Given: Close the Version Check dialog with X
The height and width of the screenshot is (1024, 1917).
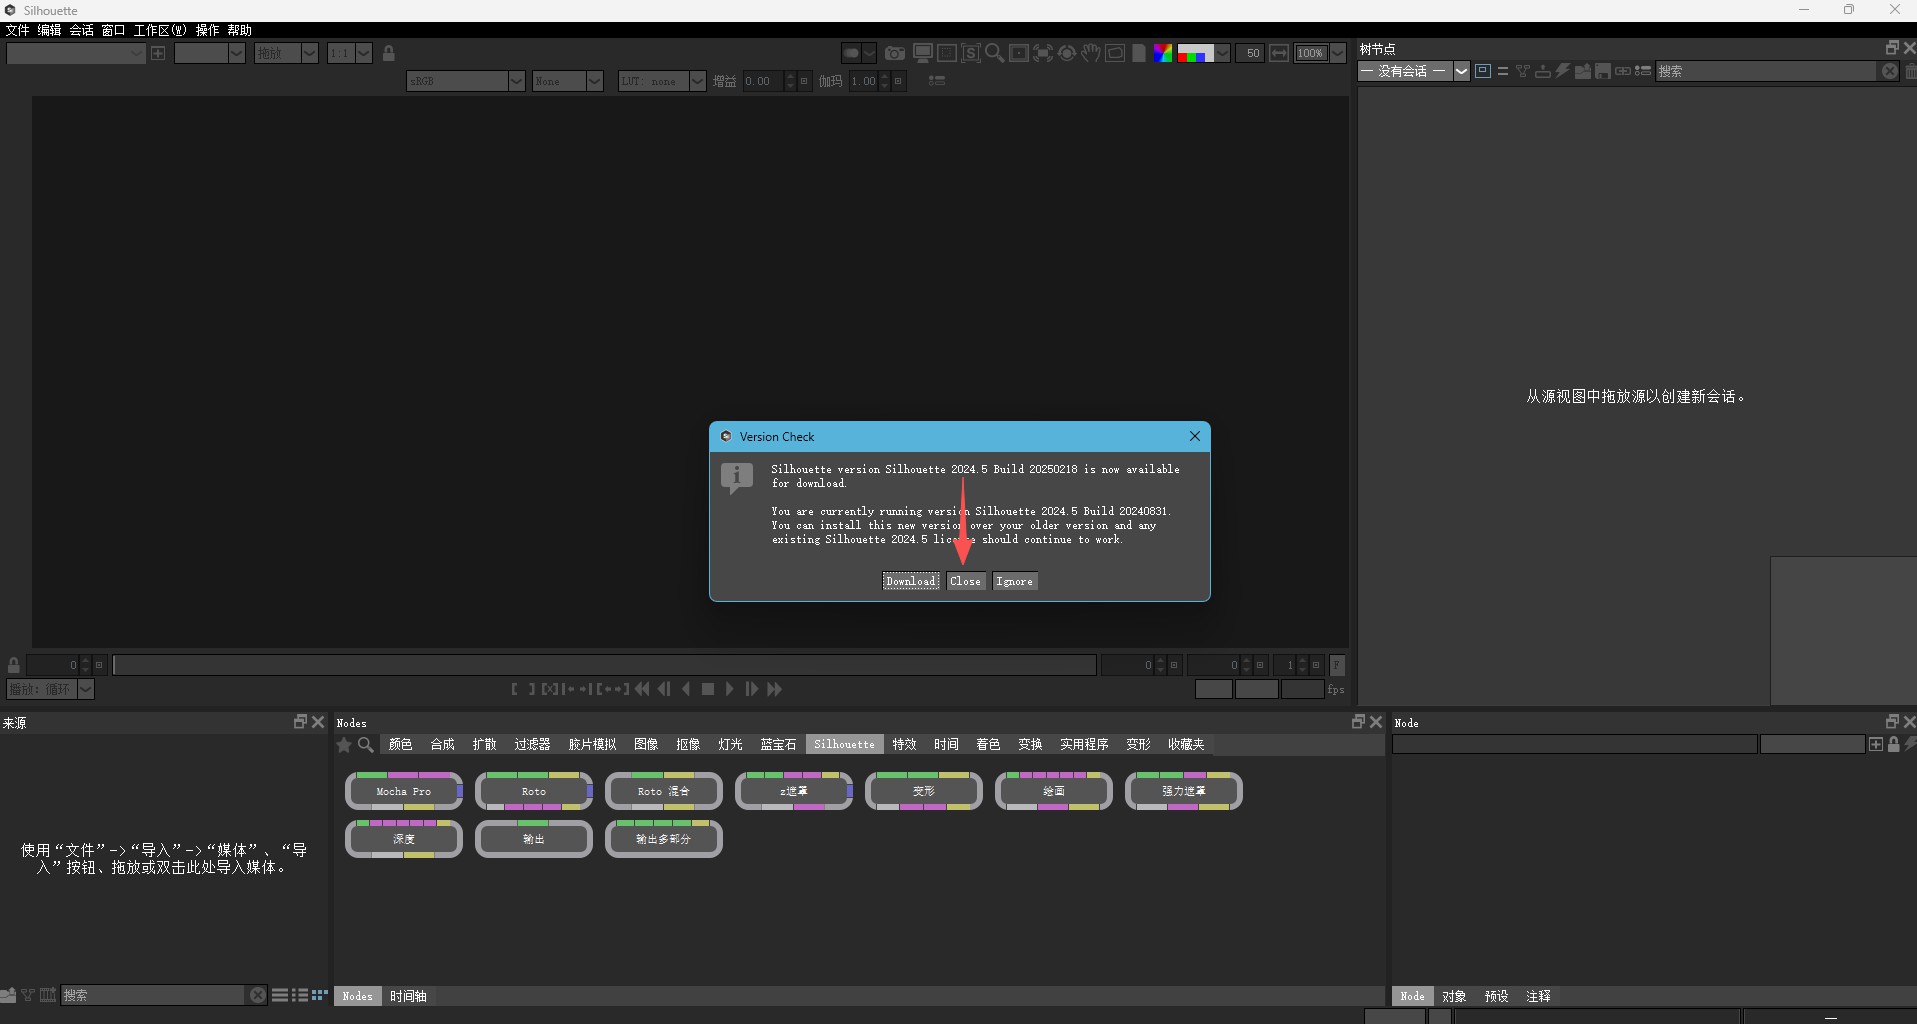Looking at the screenshot, I should click(x=1194, y=437).
